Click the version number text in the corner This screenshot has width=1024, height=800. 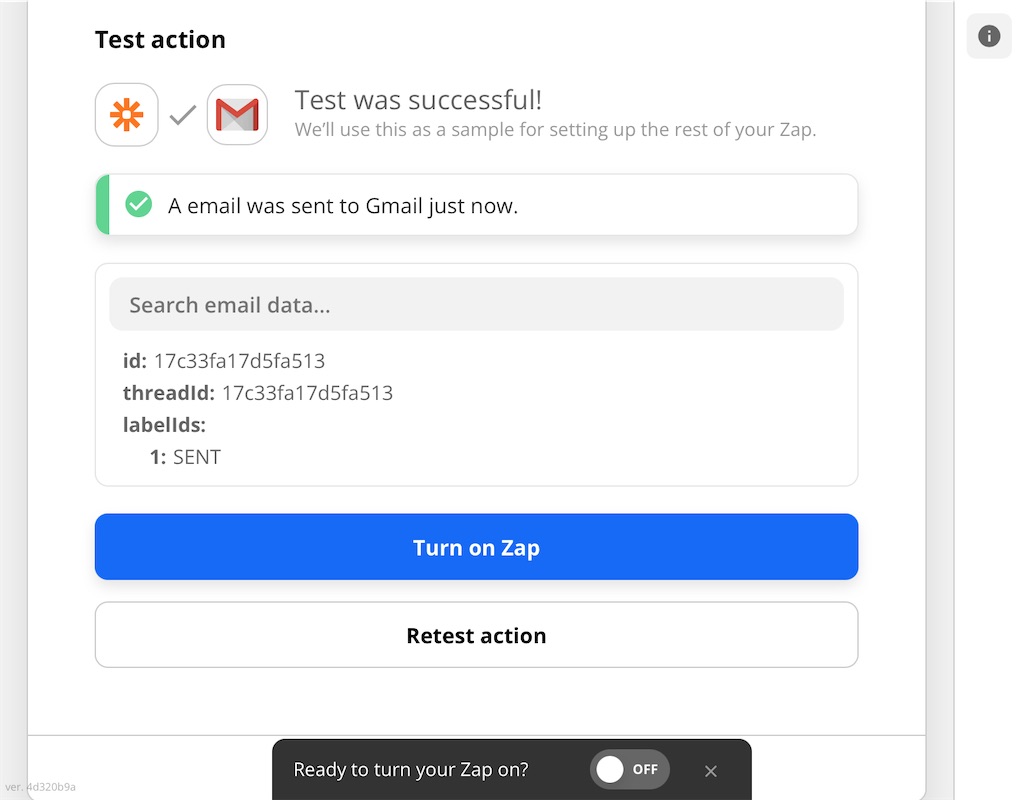point(40,787)
